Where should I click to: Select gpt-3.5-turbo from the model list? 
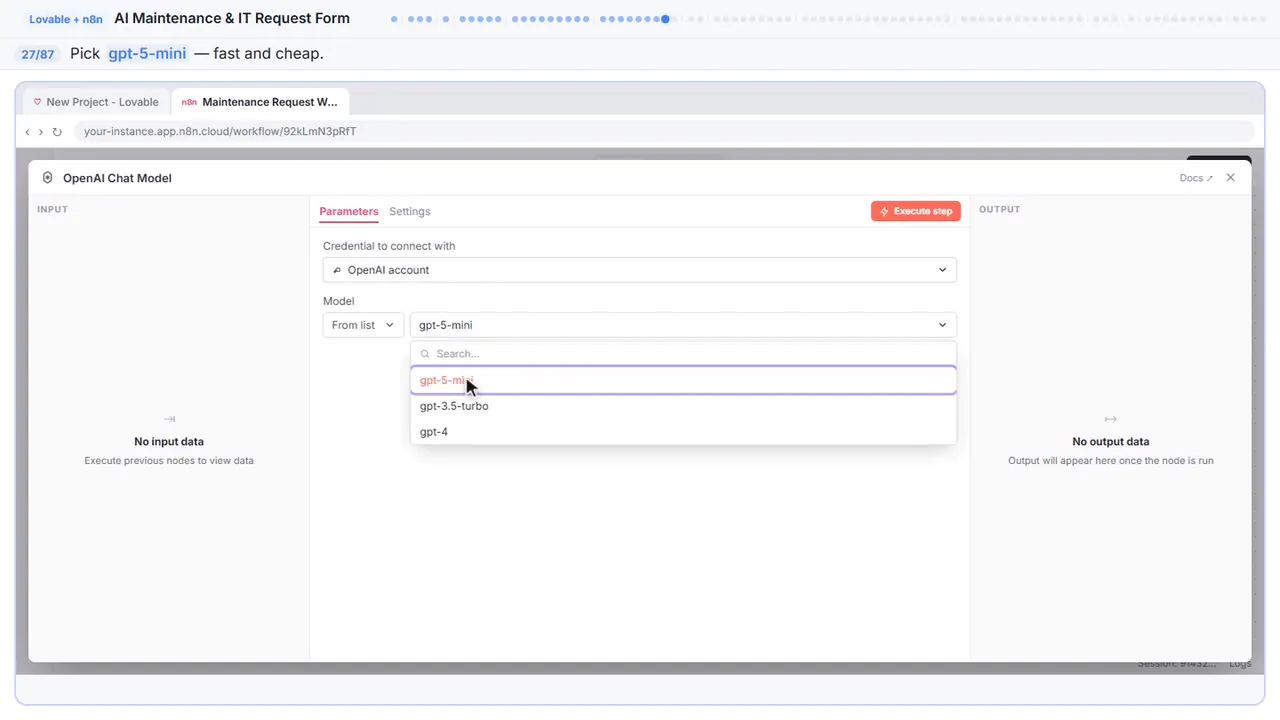coord(683,406)
